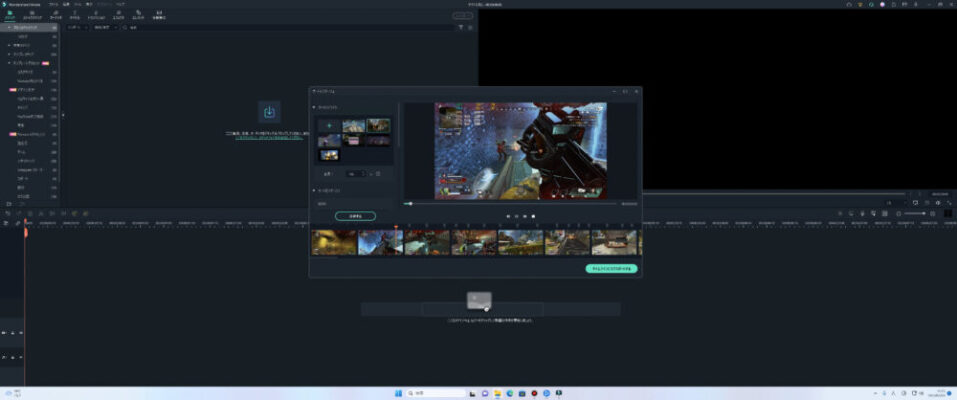
Task: Click the add track icon above track headers
Action: click(5, 223)
